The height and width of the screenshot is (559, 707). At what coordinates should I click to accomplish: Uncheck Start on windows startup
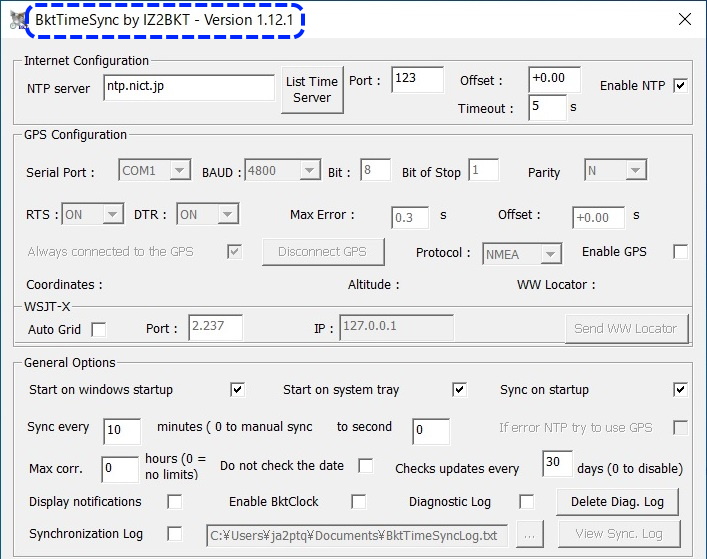(x=237, y=389)
